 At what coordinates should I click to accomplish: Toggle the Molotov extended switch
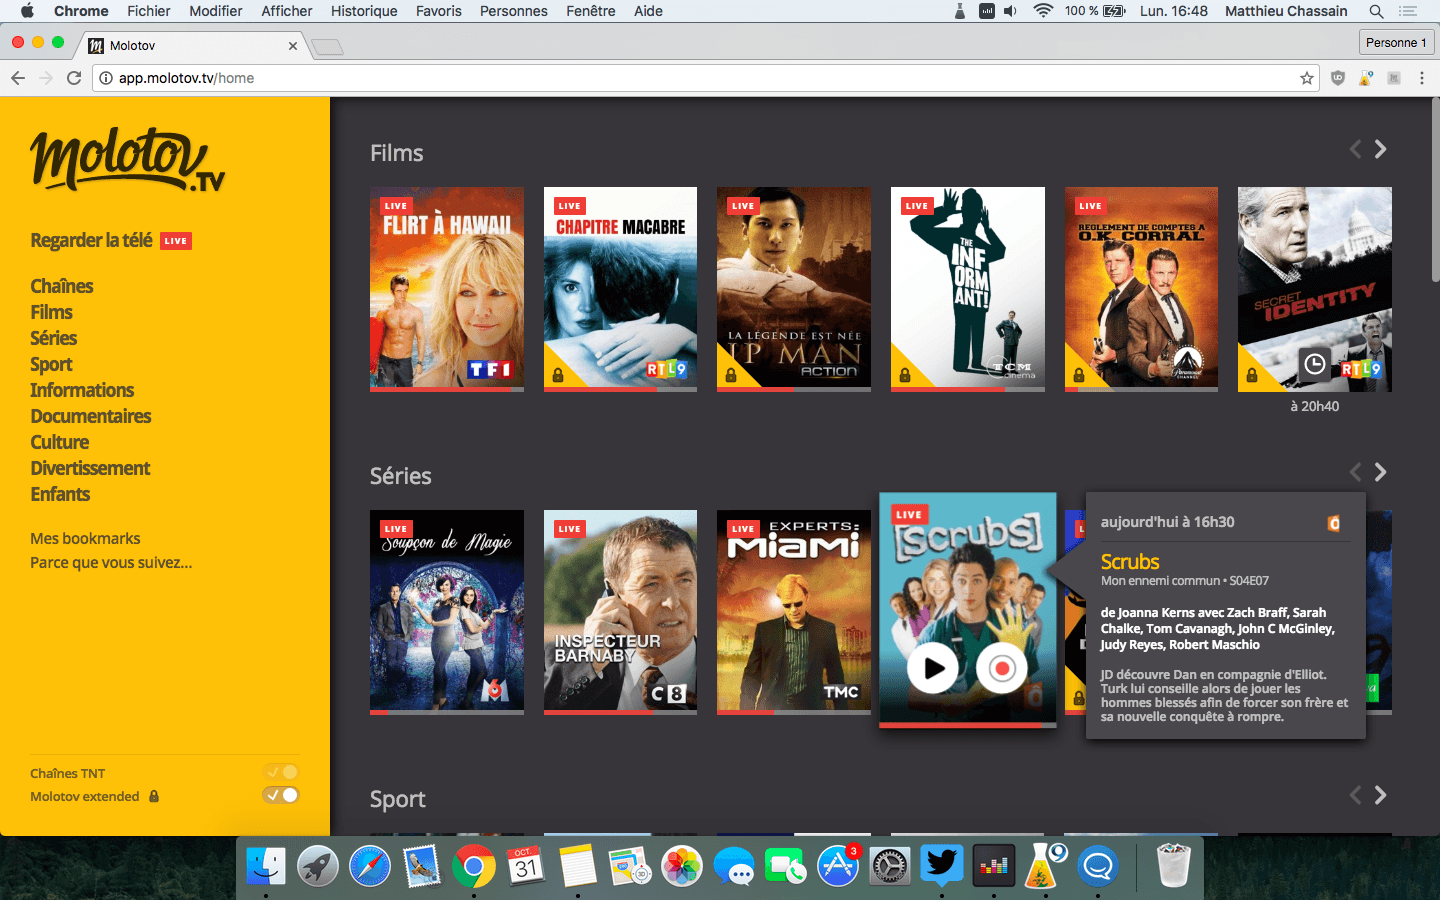click(281, 795)
